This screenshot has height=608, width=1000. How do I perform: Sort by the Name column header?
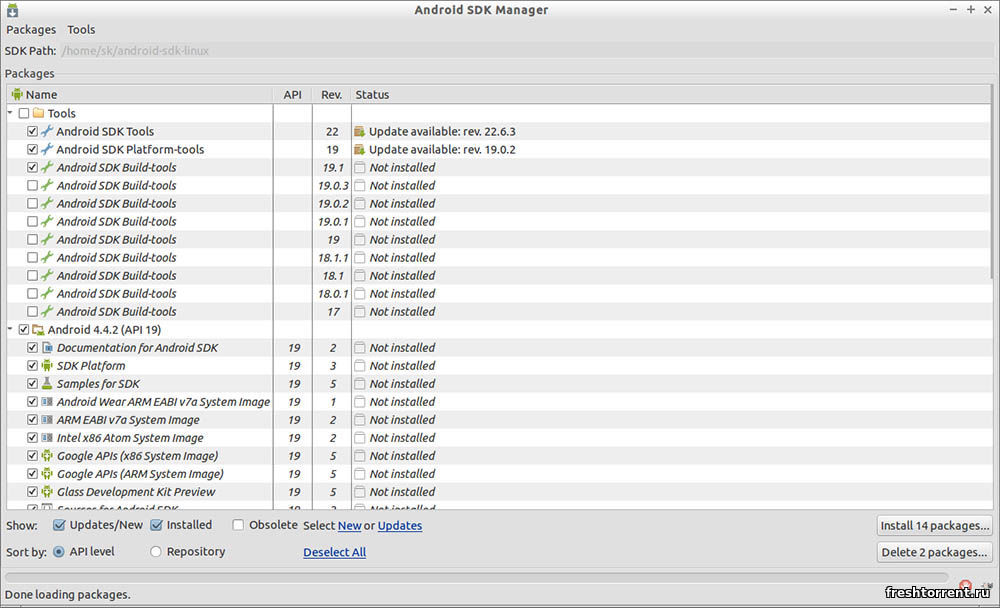pos(140,94)
